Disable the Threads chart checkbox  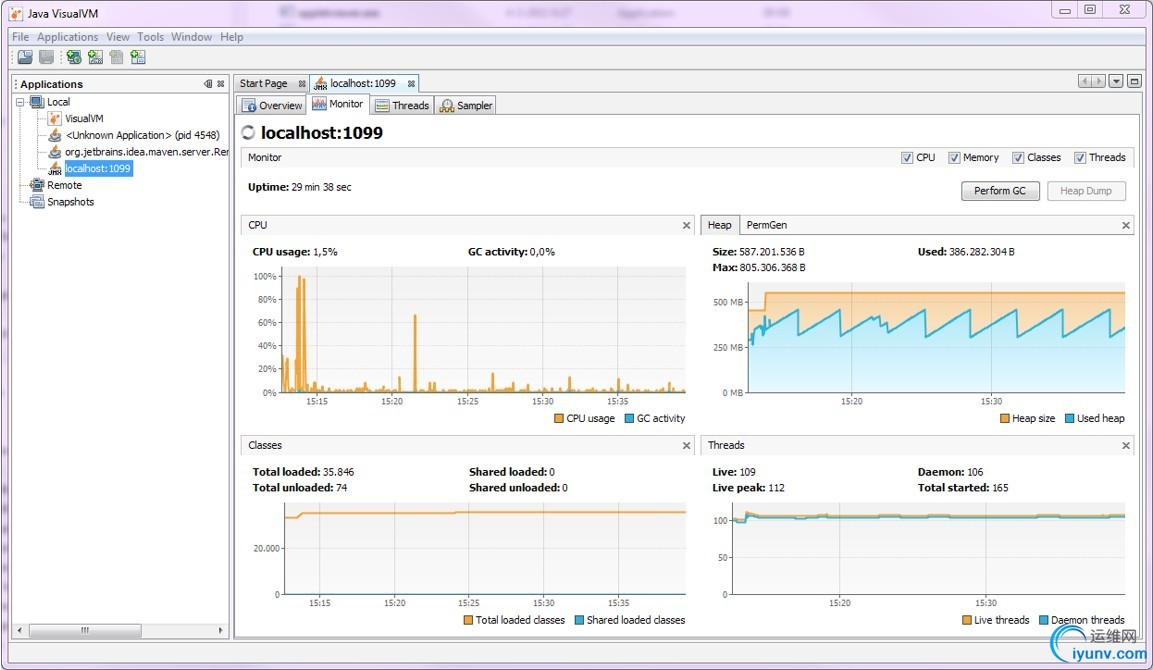coord(1080,157)
